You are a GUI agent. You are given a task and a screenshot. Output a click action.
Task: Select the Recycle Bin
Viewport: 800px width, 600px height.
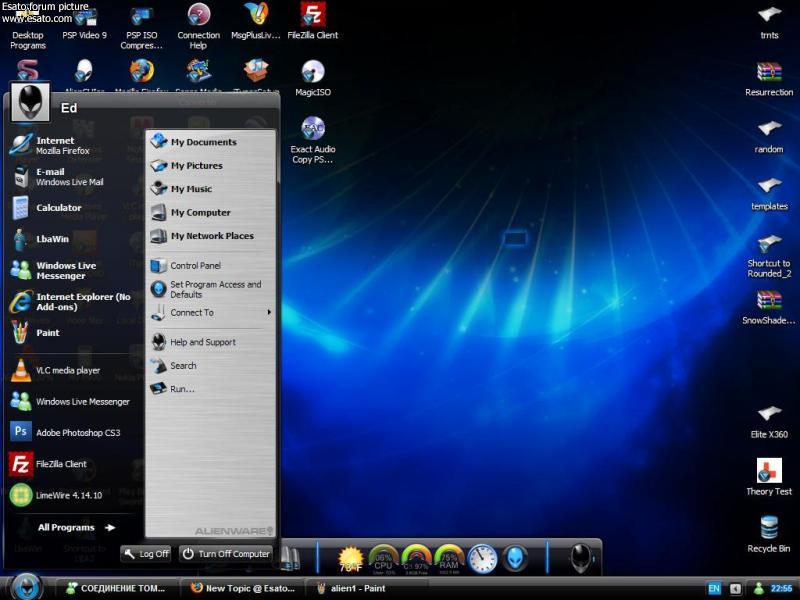769,534
